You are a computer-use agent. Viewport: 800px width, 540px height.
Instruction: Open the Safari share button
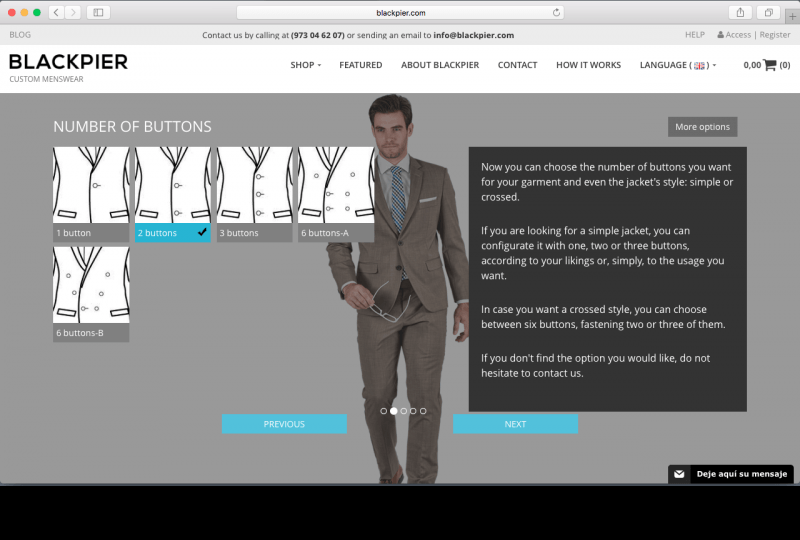point(740,12)
